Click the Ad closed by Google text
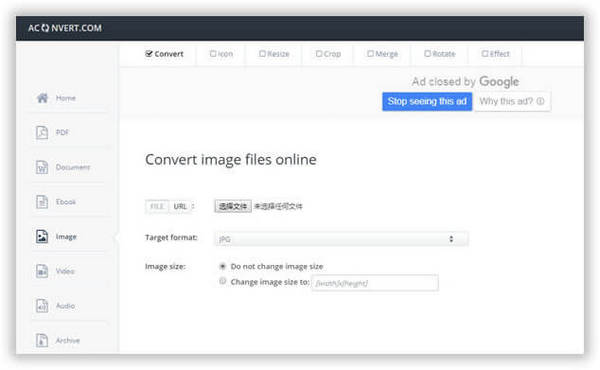 pos(465,81)
